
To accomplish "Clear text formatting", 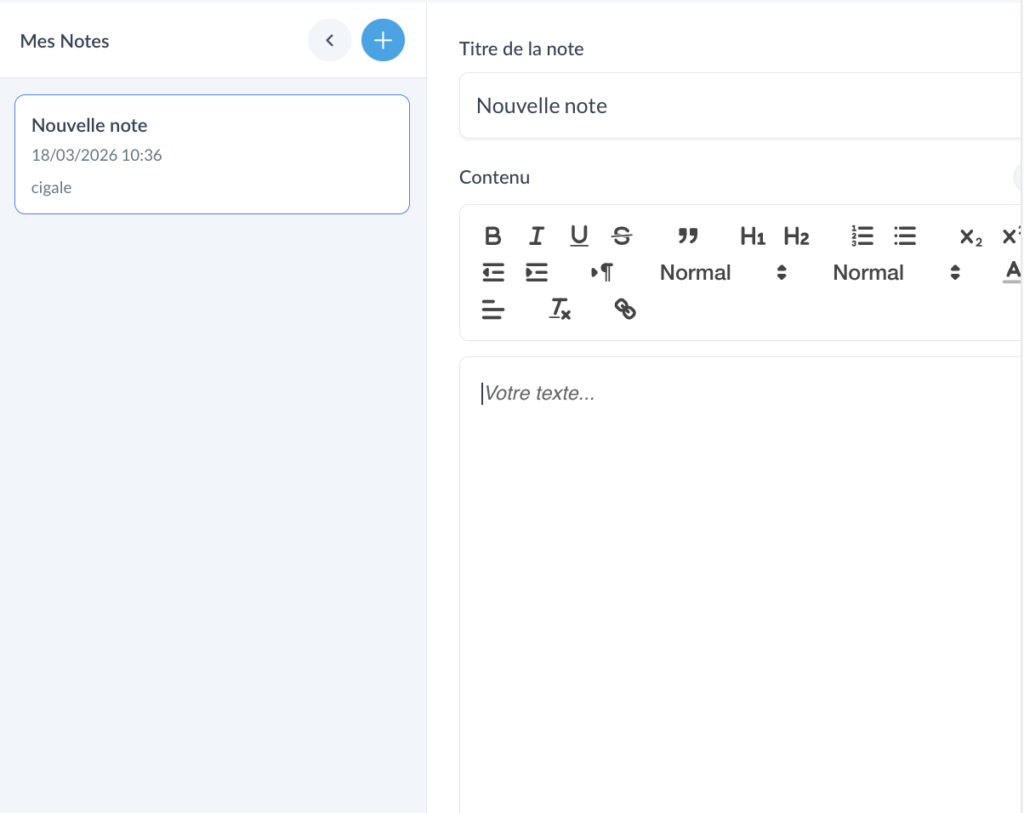I will click(x=560, y=309).
